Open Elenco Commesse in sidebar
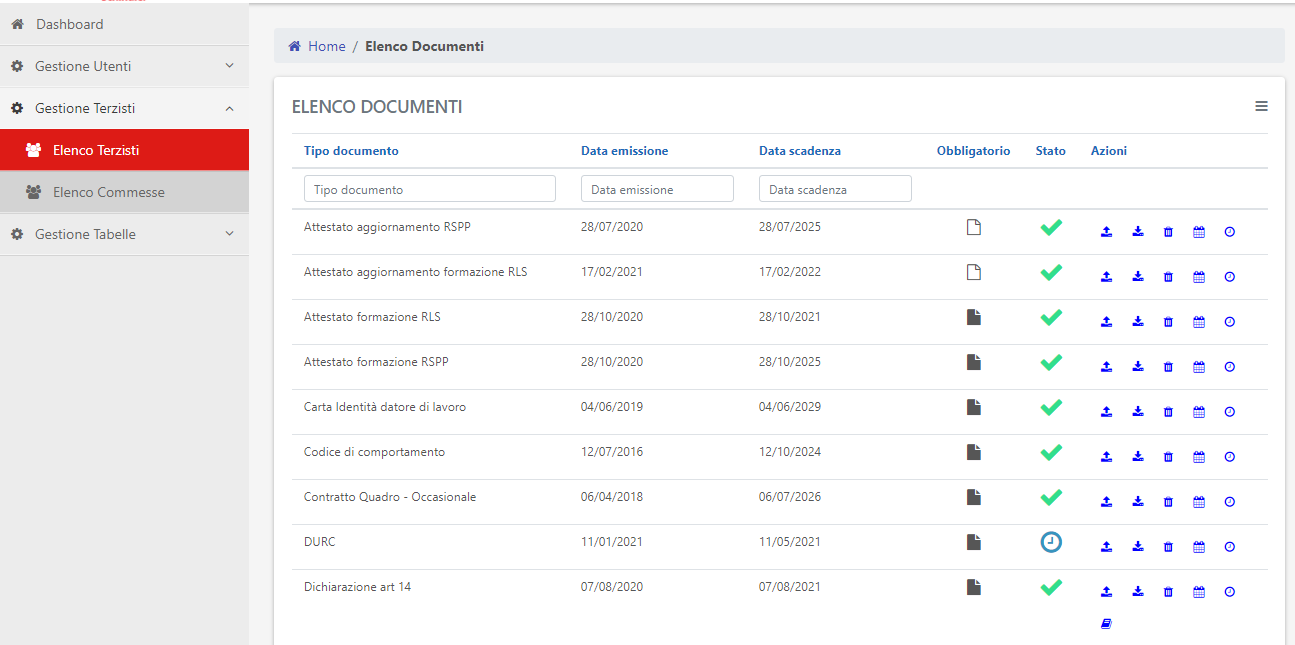 click(x=124, y=192)
